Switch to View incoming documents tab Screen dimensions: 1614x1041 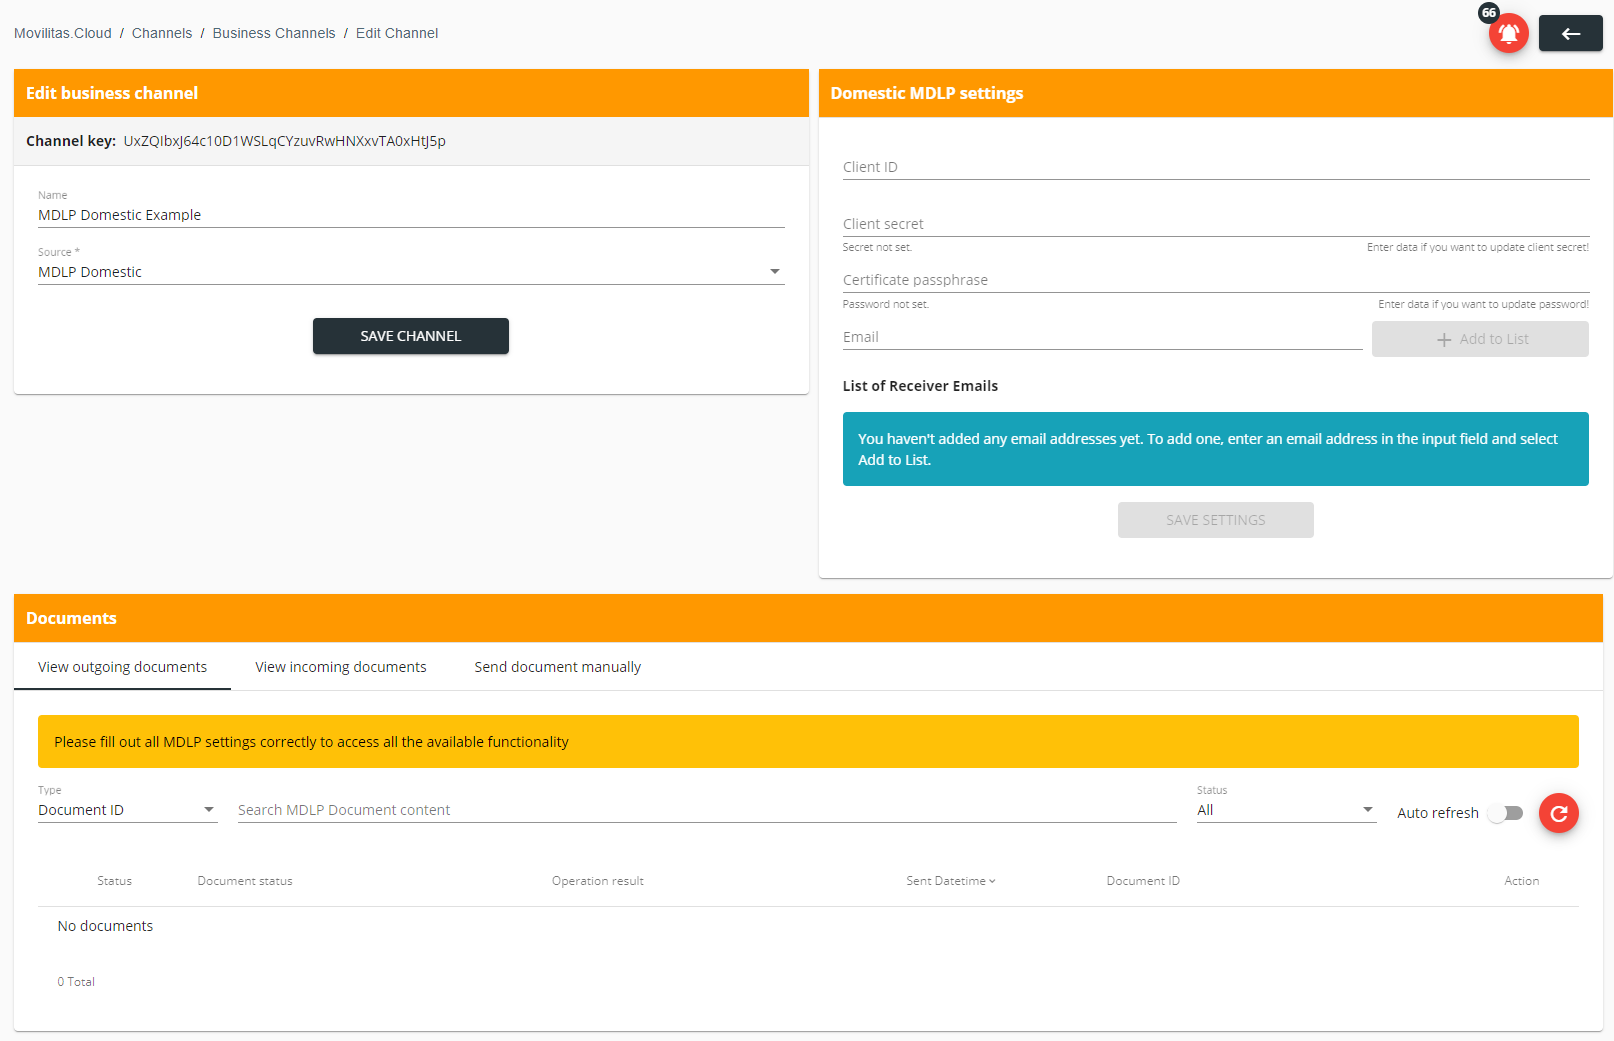pyautogui.click(x=340, y=666)
